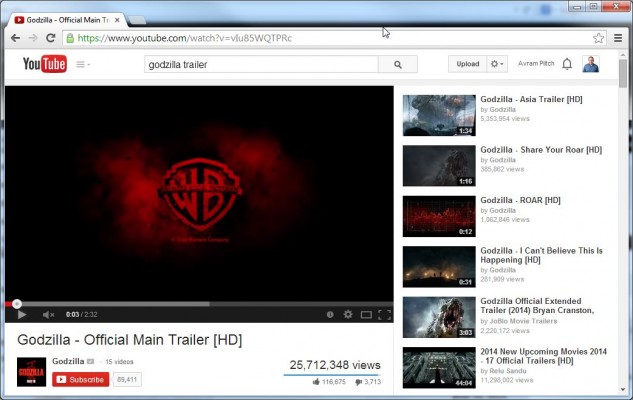The image size is (633, 400).
Task: Open the settings gear dropdown beside Upload
Action: [x=496, y=64]
